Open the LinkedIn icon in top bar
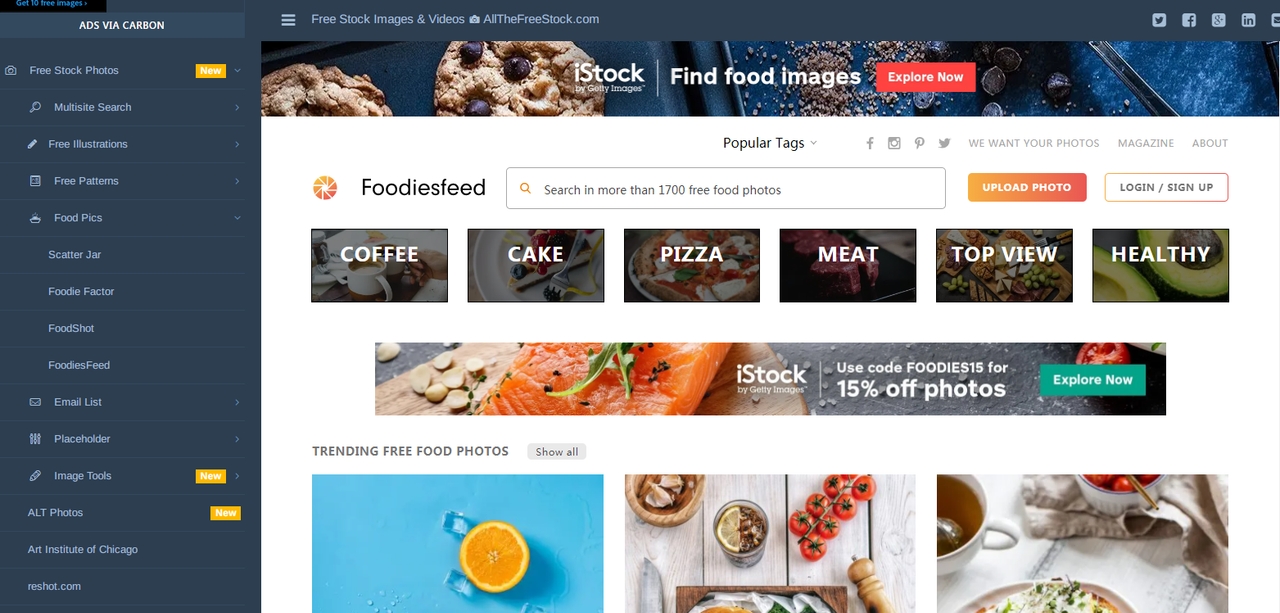 (1248, 20)
